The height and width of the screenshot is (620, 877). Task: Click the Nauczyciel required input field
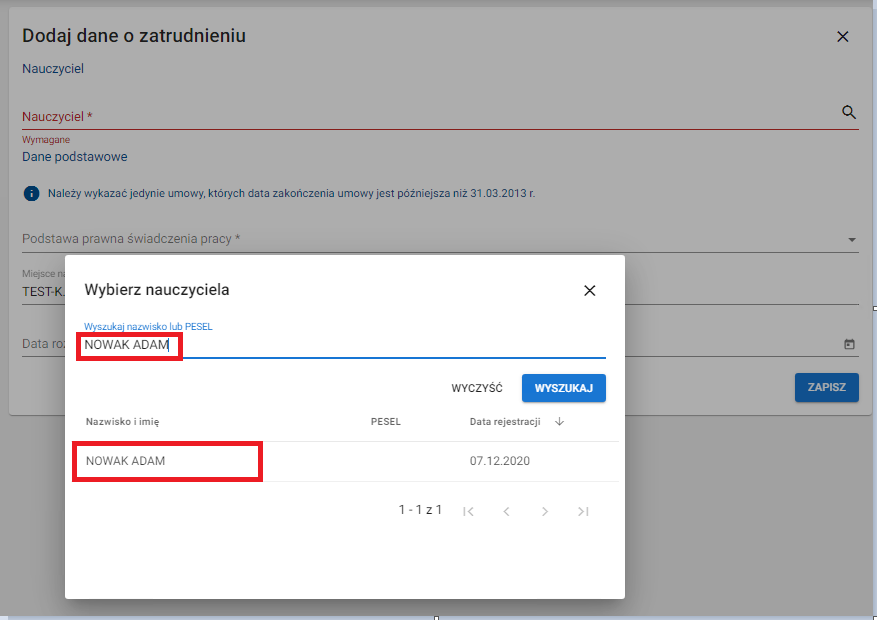click(x=420, y=117)
